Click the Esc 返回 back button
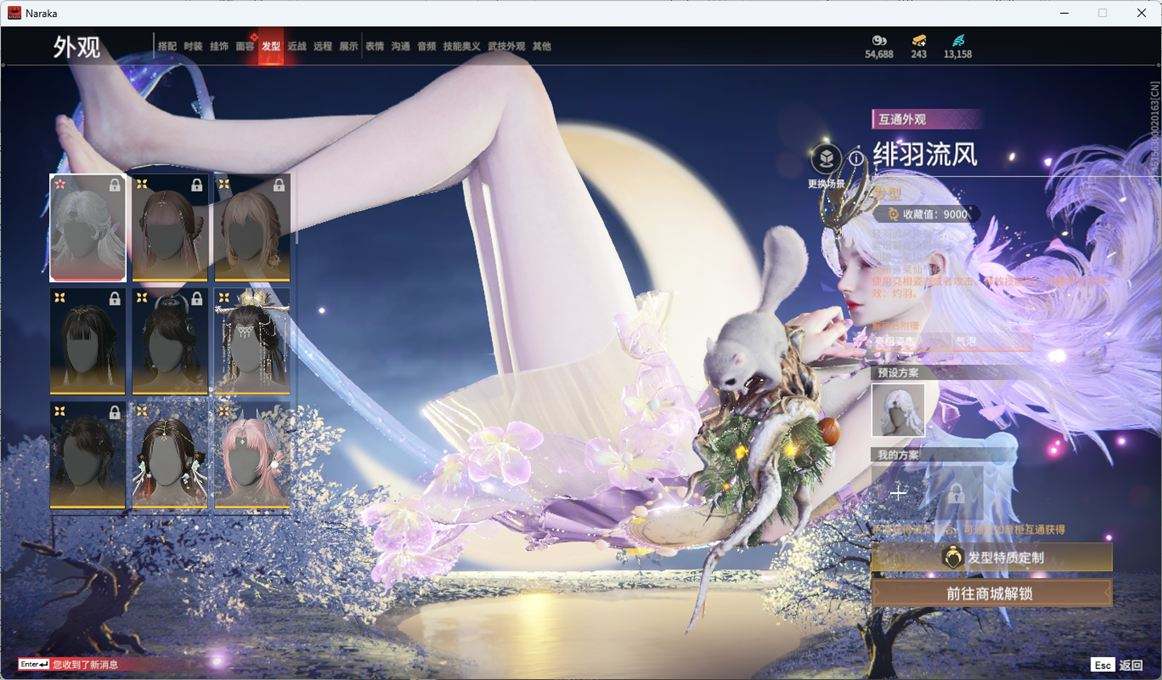1162x680 pixels. click(x=1118, y=665)
